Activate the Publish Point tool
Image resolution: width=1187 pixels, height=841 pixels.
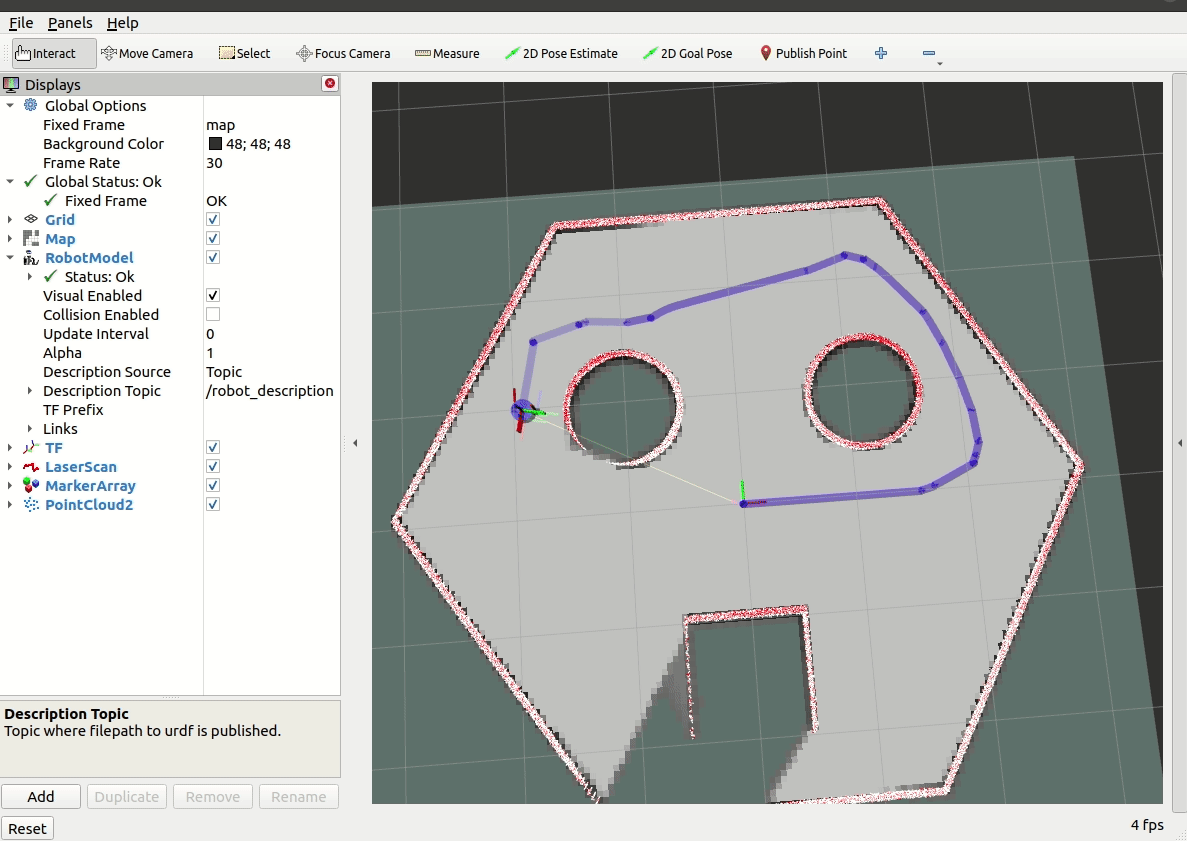pyautogui.click(x=803, y=53)
